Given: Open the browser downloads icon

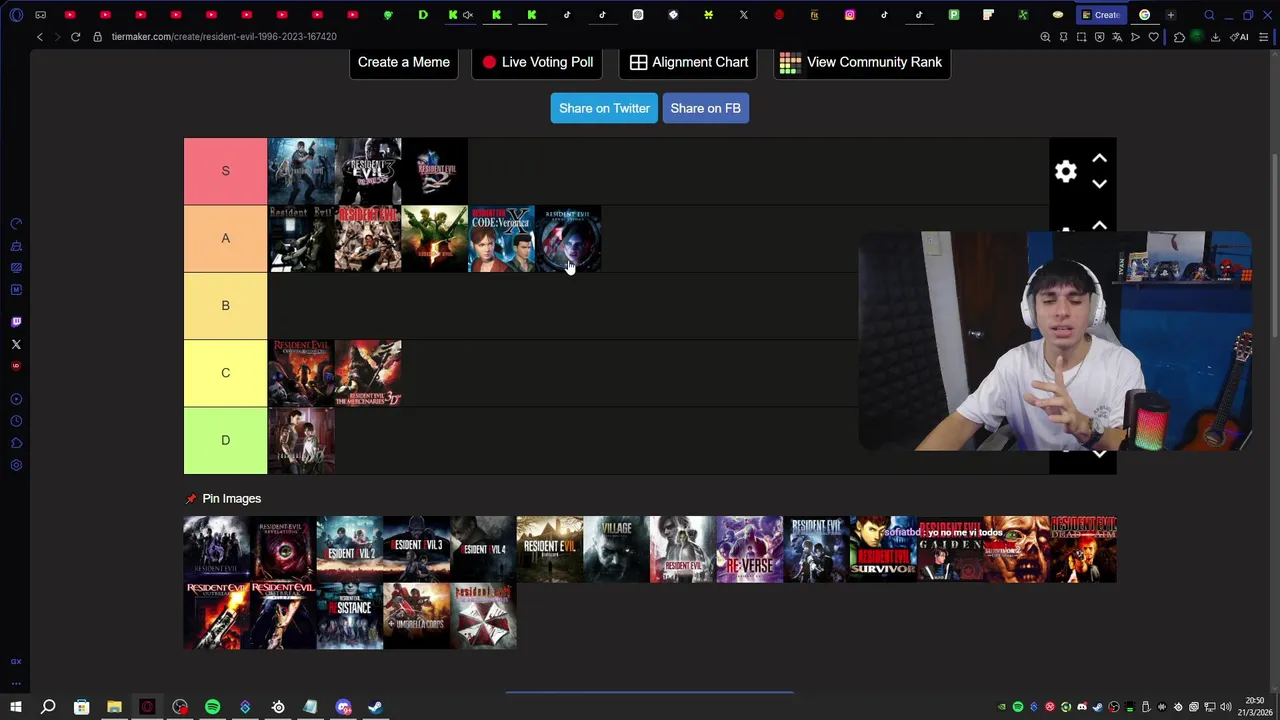Looking at the screenshot, I should tap(1215, 37).
